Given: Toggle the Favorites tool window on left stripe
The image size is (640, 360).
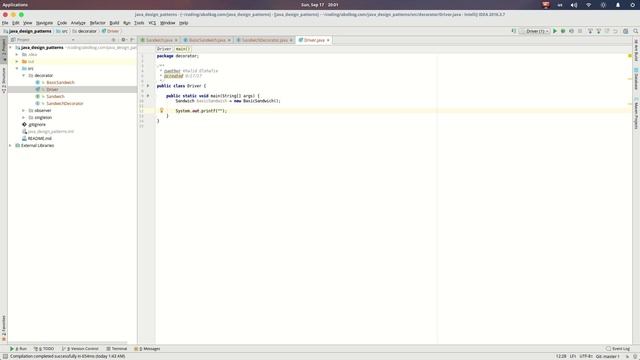Looking at the screenshot, I should point(4,328).
